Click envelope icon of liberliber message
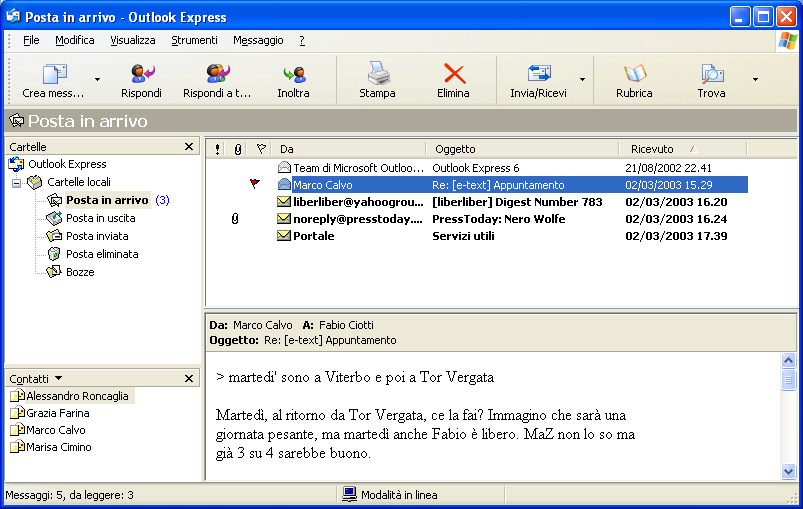The width and height of the screenshot is (803, 509). point(284,202)
